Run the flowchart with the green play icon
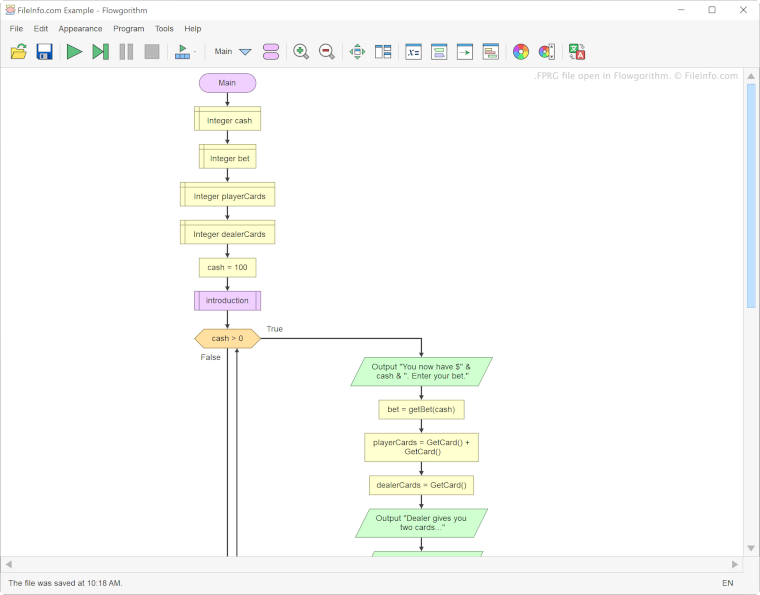The image size is (760, 595). click(74, 51)
